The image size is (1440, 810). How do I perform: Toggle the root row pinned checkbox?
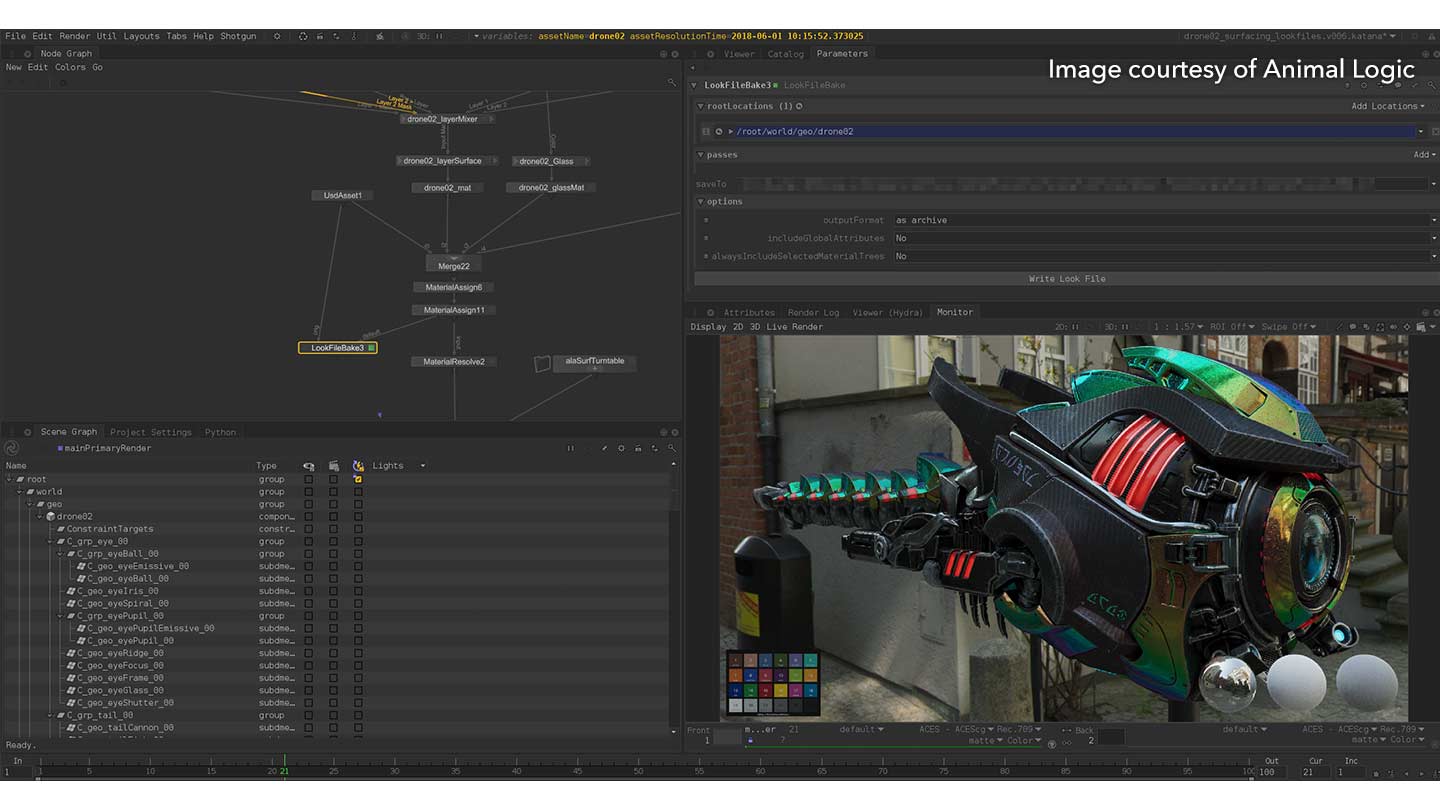[358, 479]
